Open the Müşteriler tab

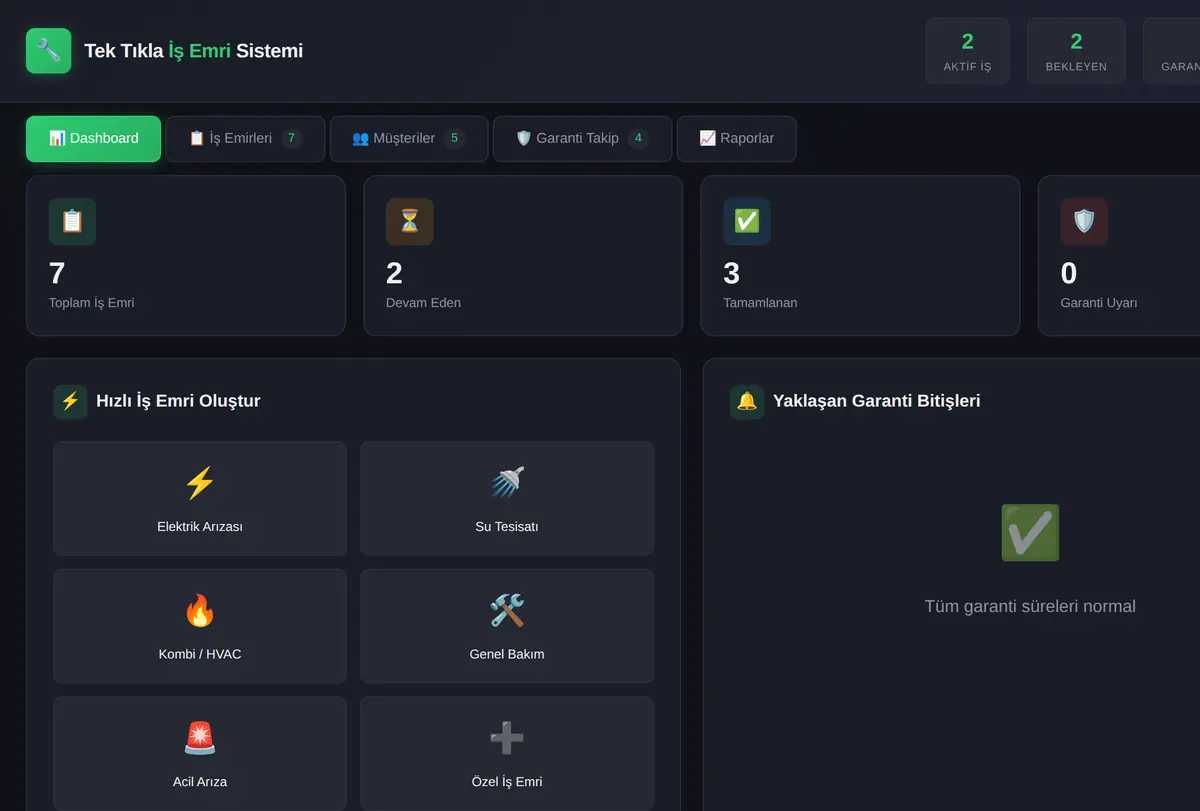point(409,139)
